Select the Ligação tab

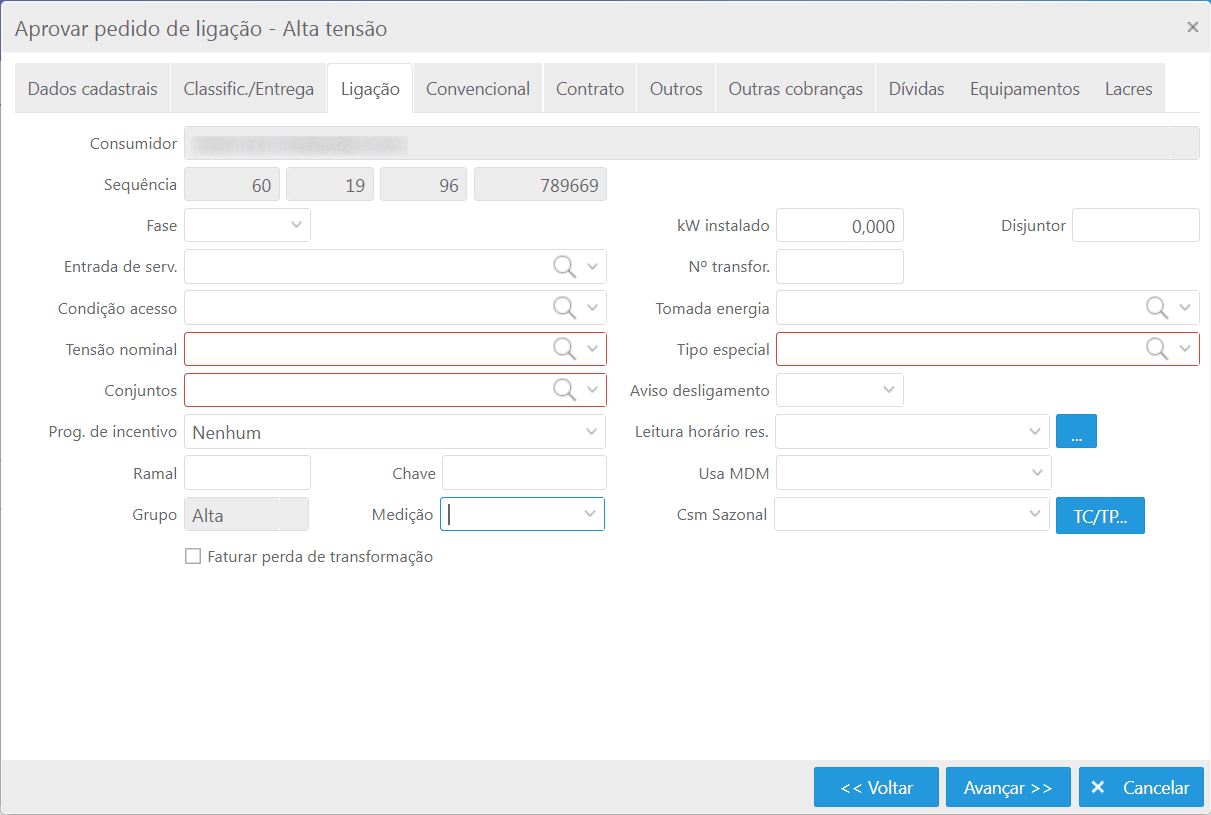[370, 88]
